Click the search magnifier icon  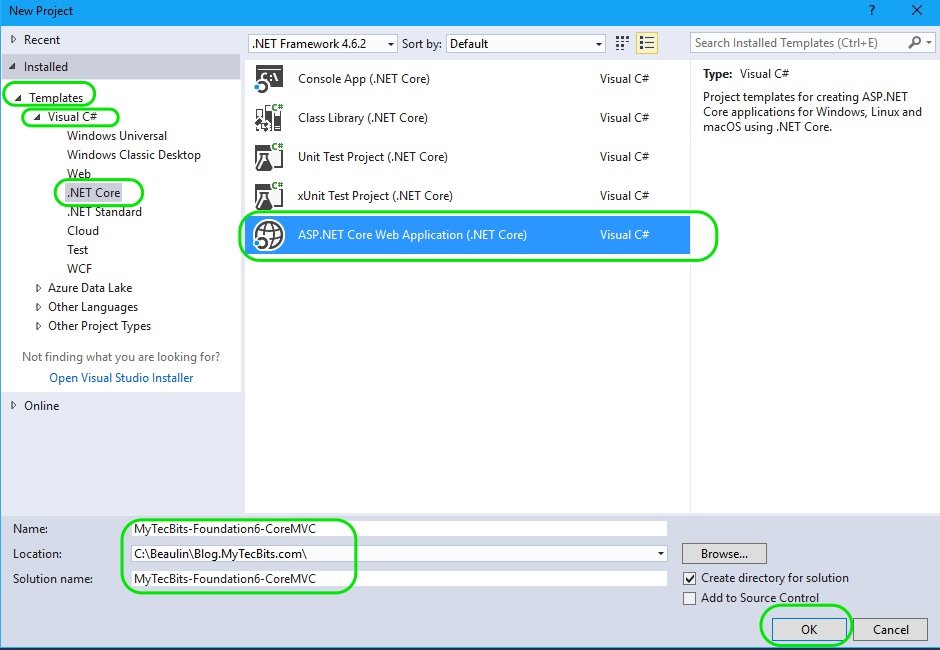(915, 43)
